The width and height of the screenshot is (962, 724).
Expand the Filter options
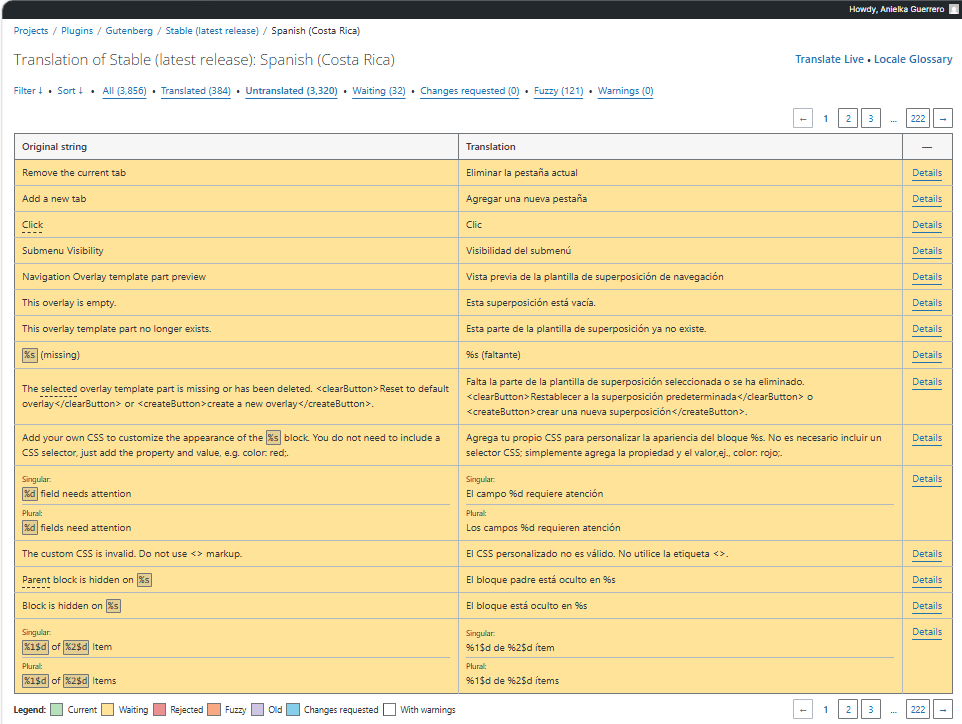coord(28,91)
